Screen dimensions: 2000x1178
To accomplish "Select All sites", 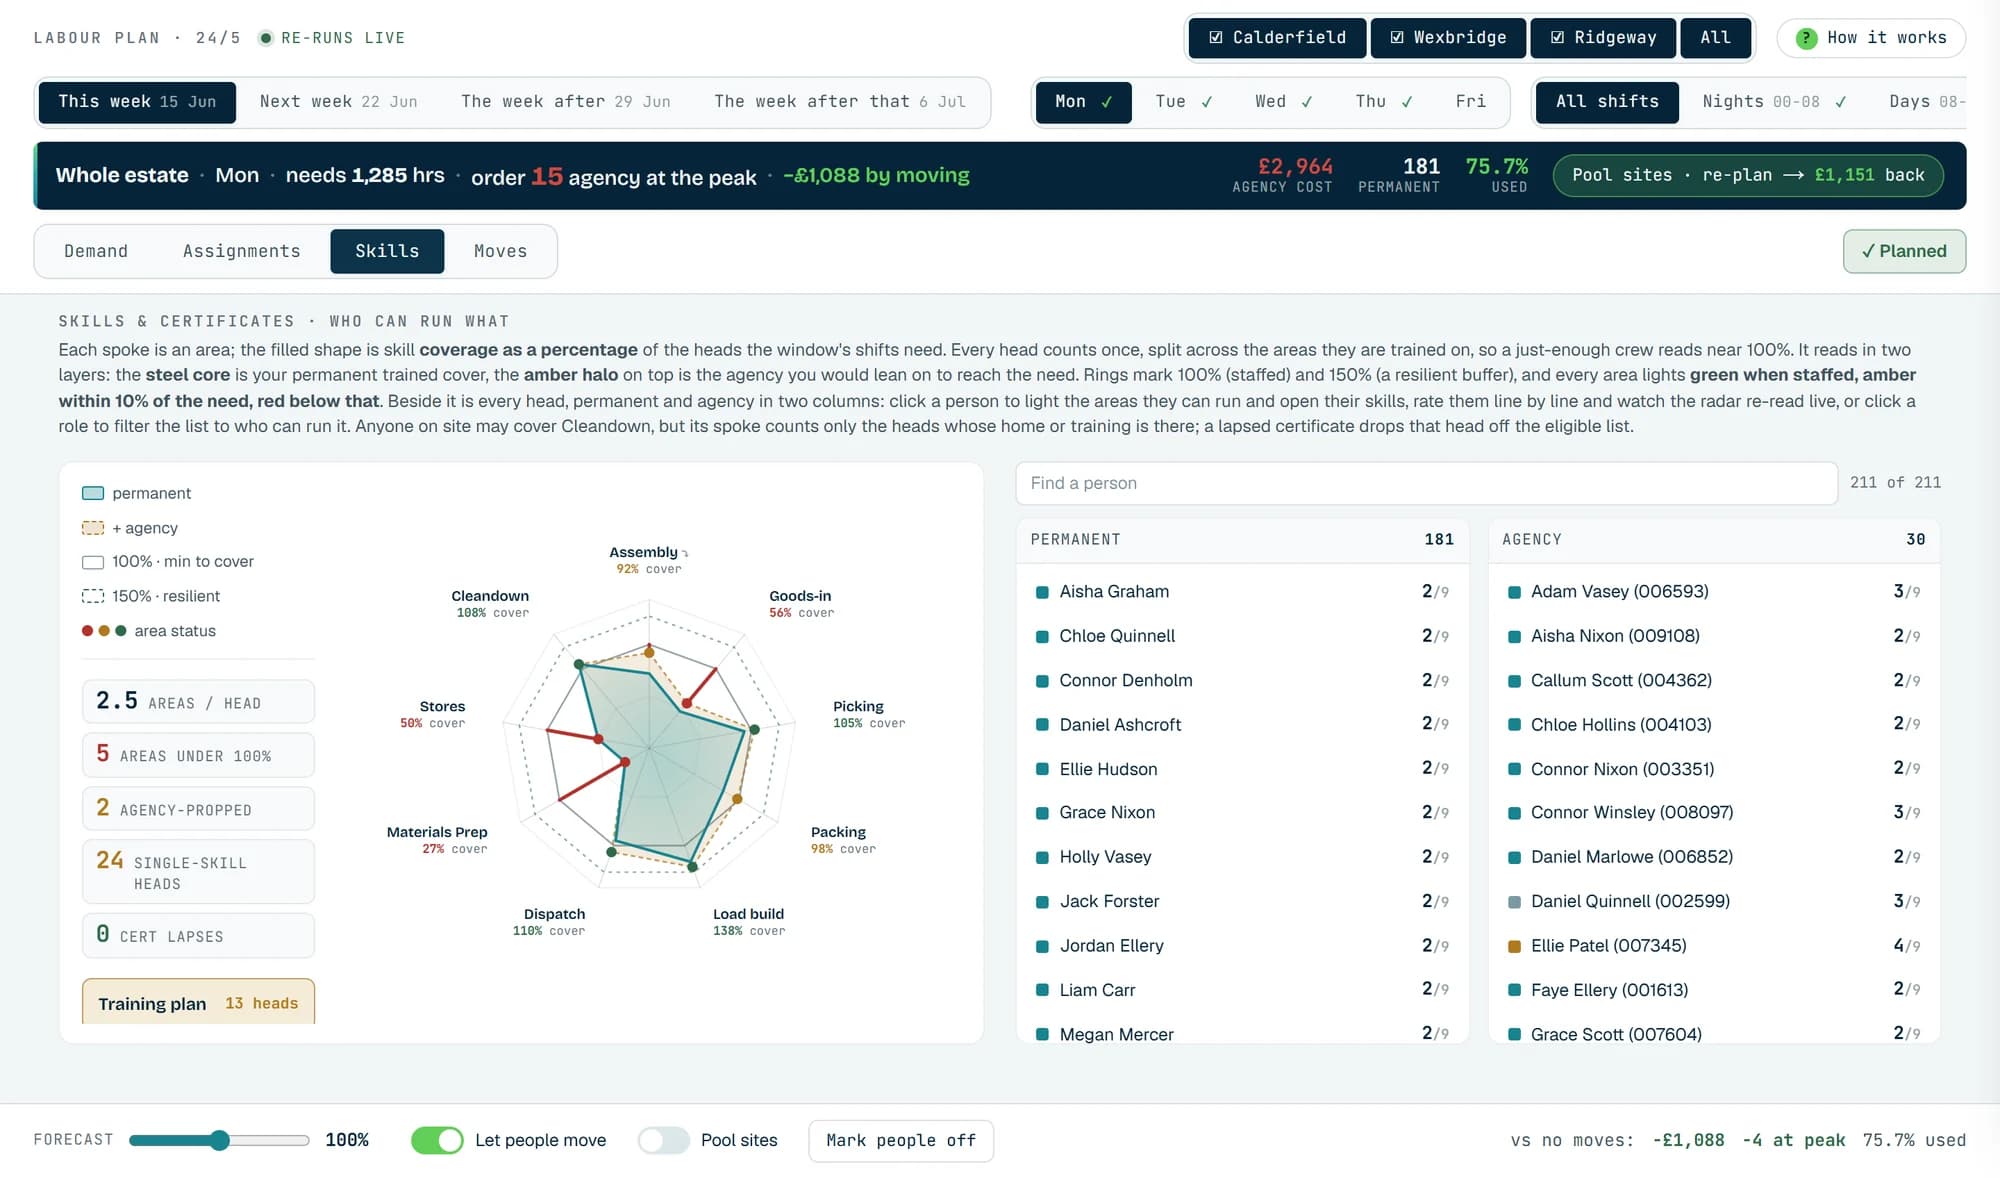I will click(1715, 38).
